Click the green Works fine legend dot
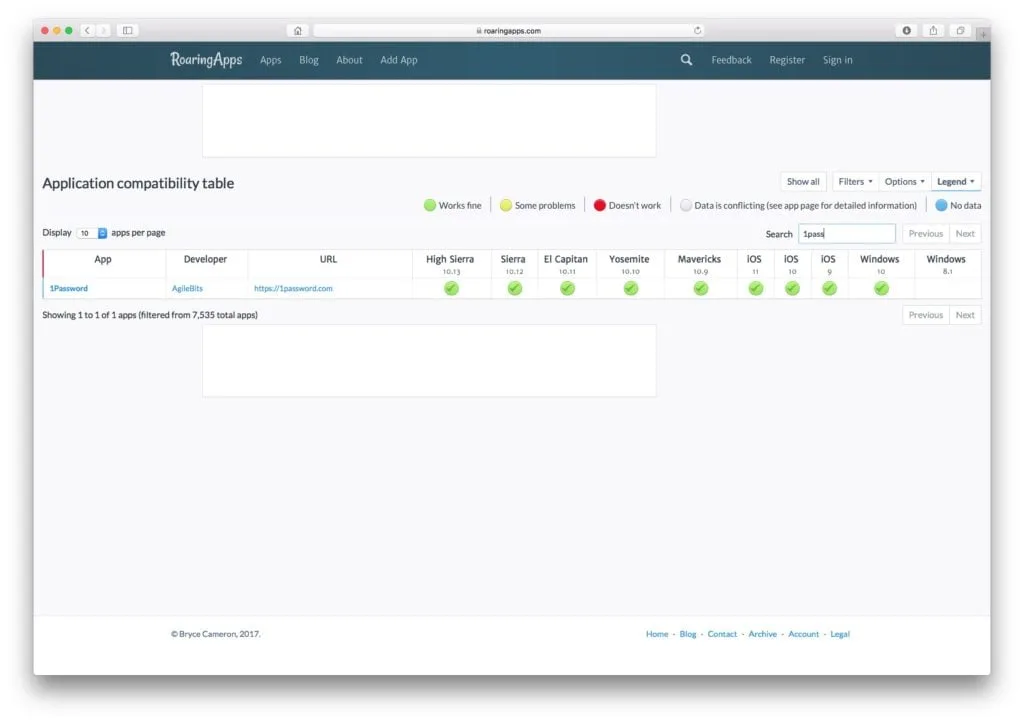This screenshot has width=1024, height=723. coord(429,205)
